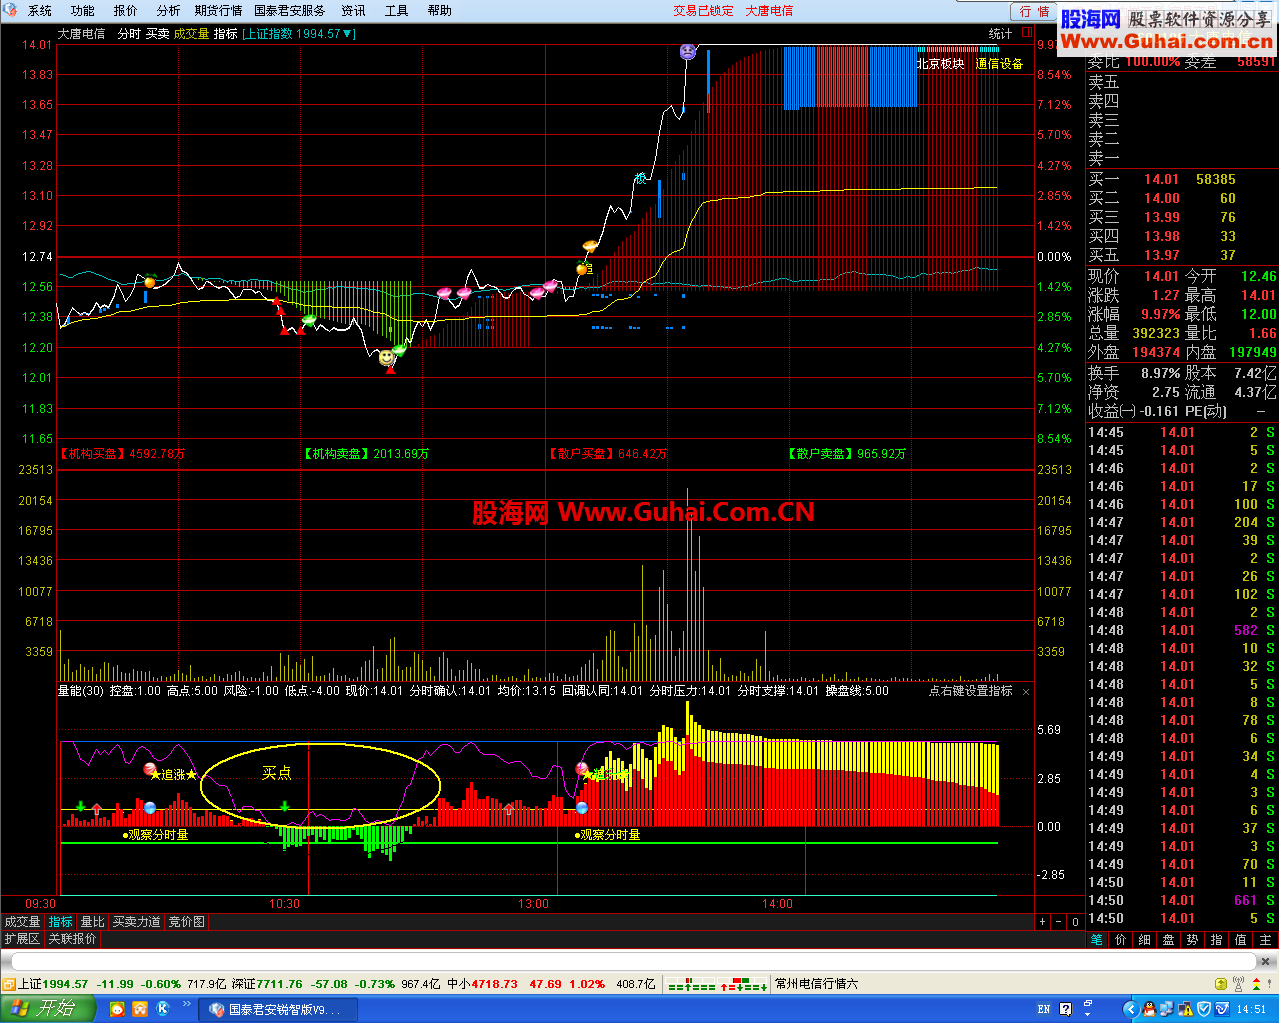Click the red-green arrows icon in status bar
Image resolution: width=1279 pixels, height=1023 pixels.
(x=1256, y=984)
